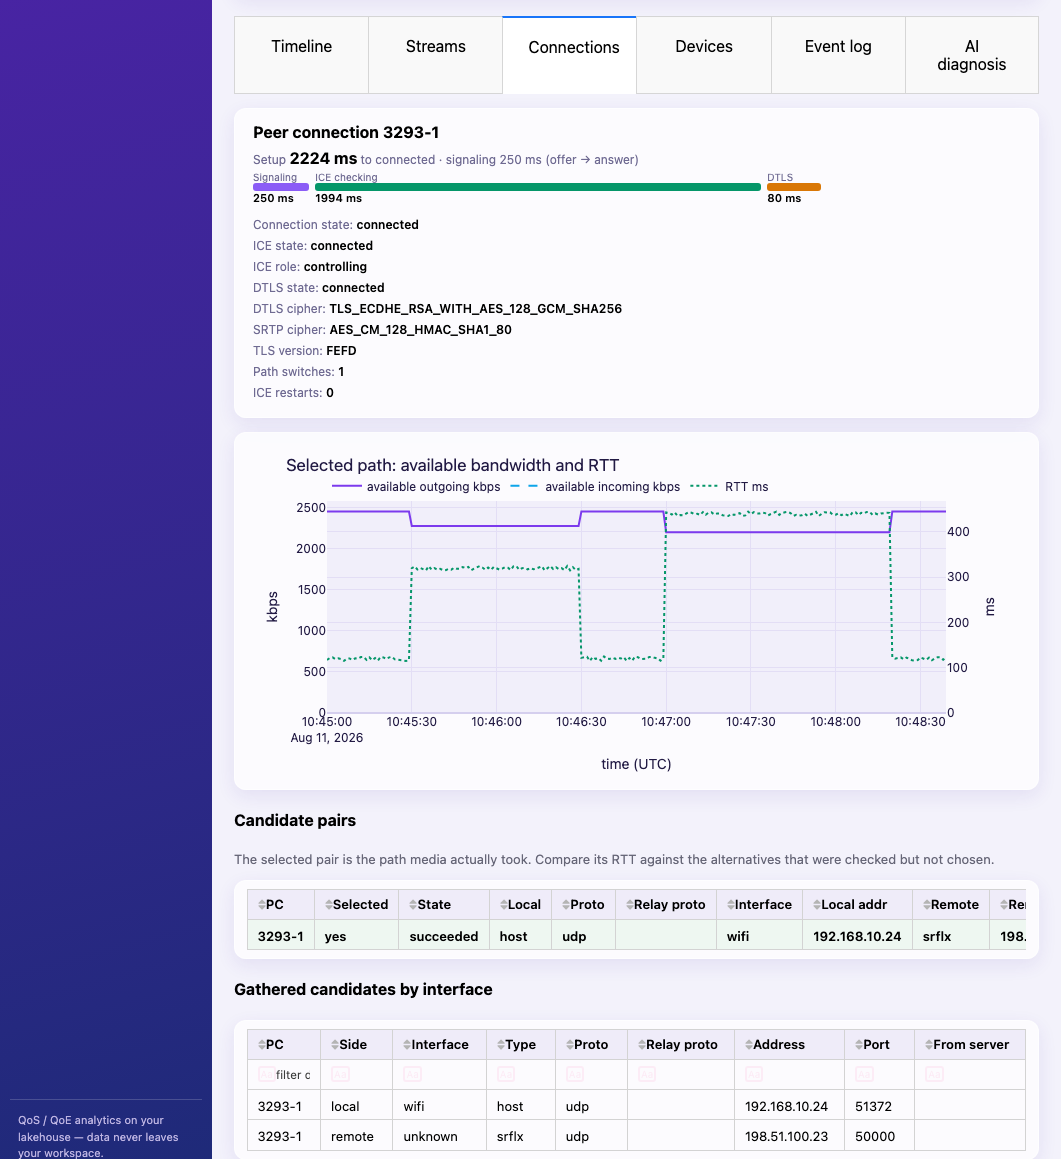Screen dimensions: 1061x1159
Task: Click the remote side cell
Action: pos(356,1136)
